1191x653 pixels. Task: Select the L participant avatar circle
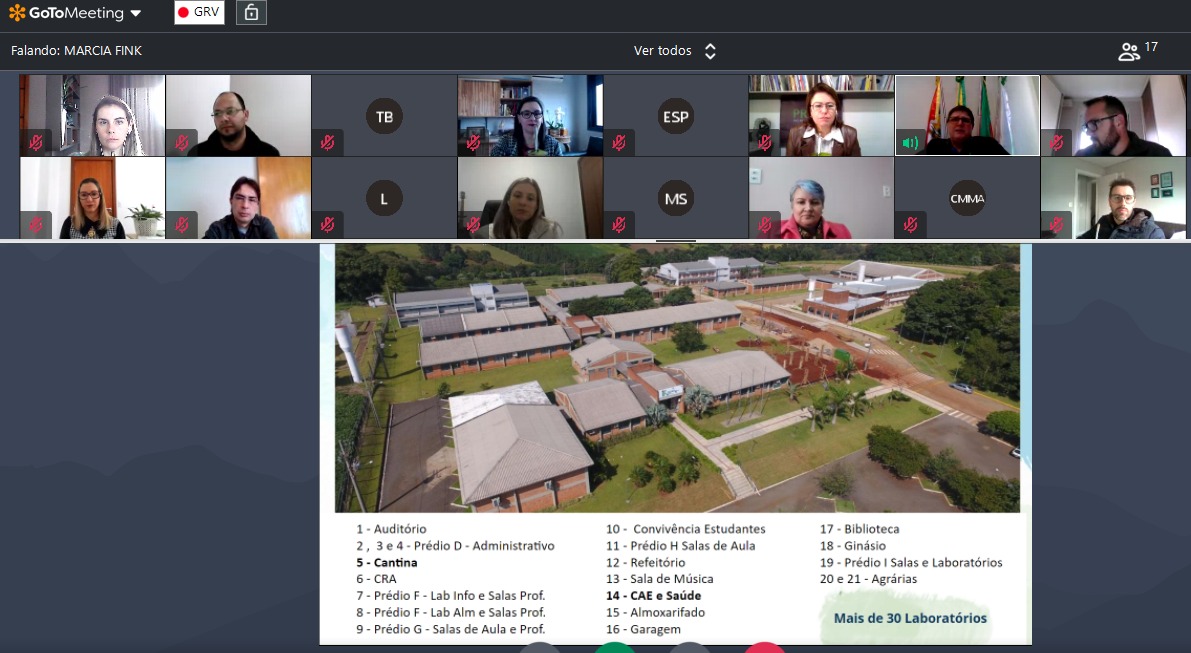pyautogui.click(x=384, y=198)
